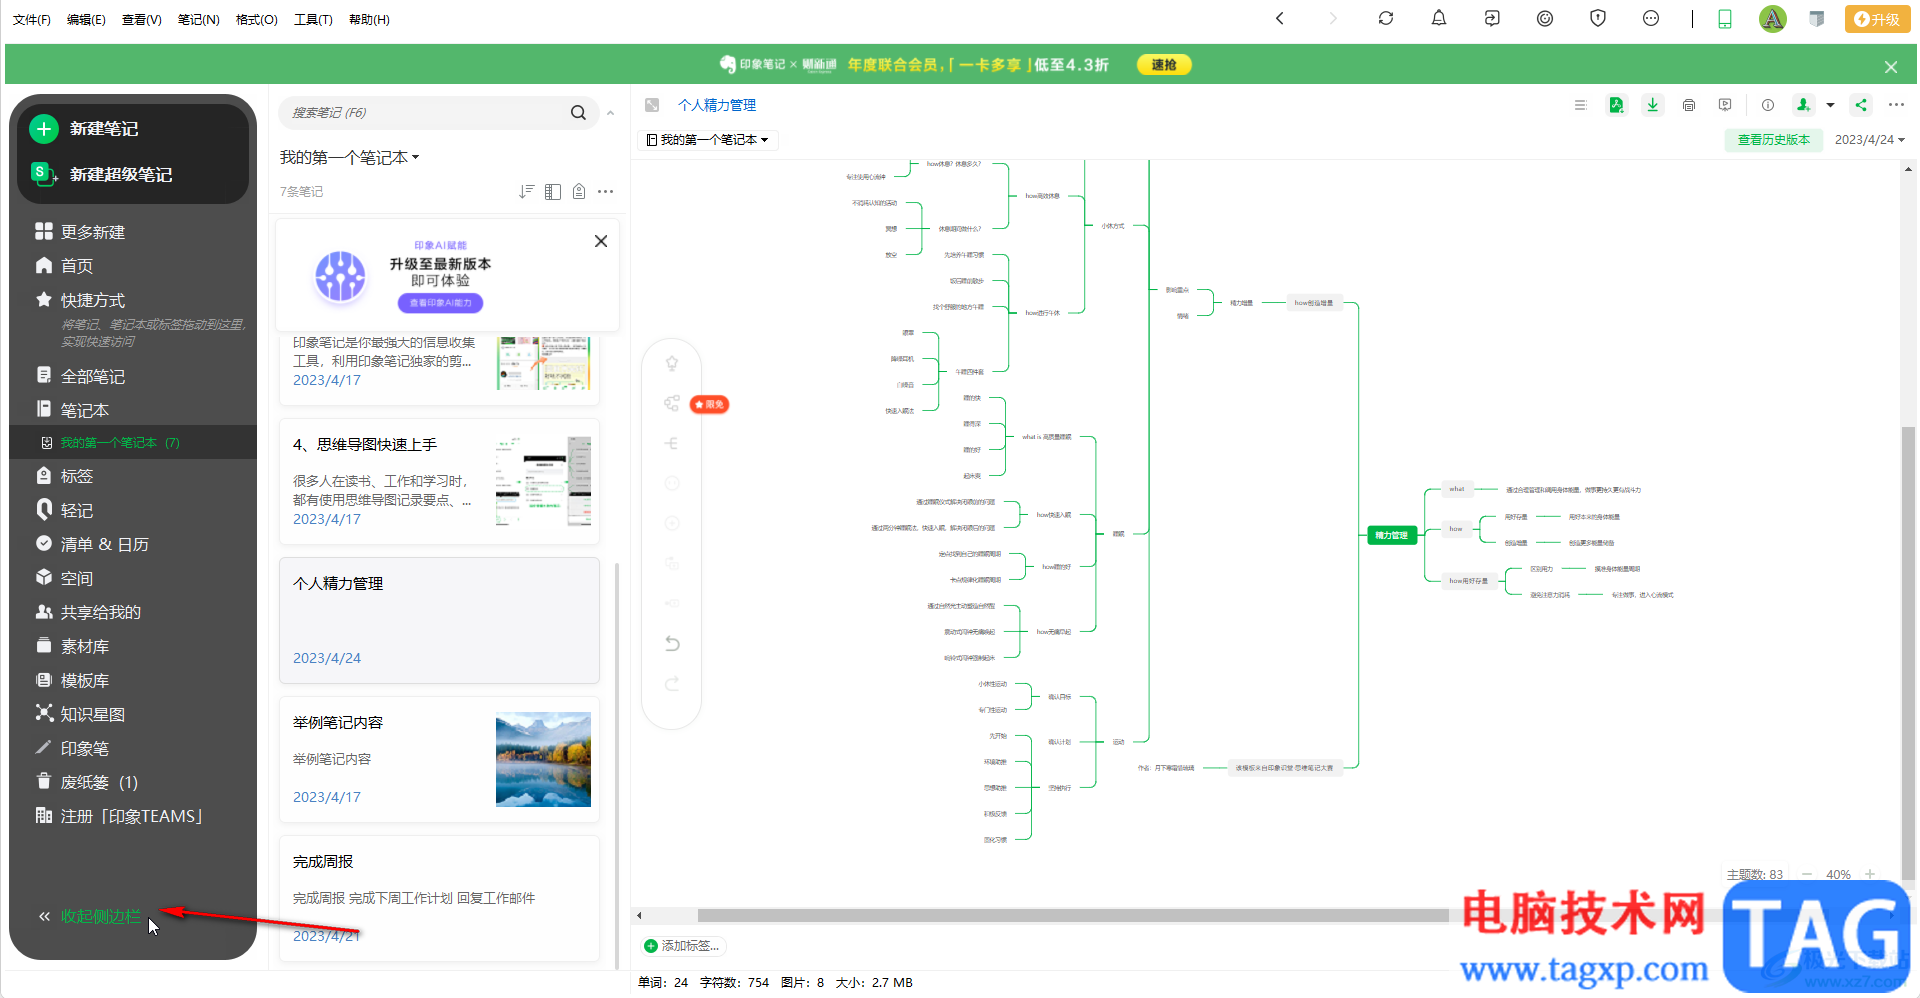Screen dimensions: 1920x998
Task: Click the mind map style pin icon
Action: tap(672, 363)
